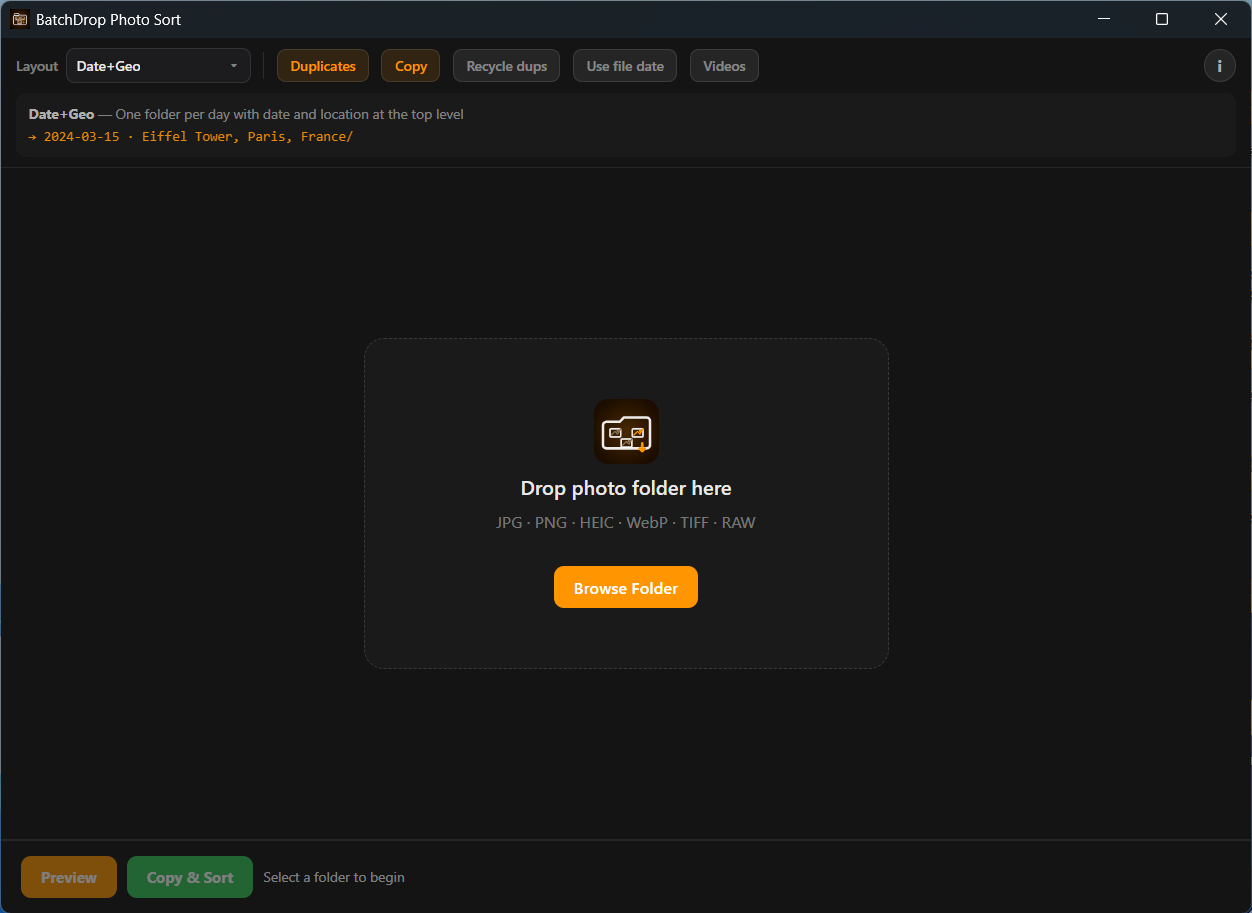Viewport: 1252px width, 913px height.
Task: Click the 'Drop photo folder here' text
Action: point(626,488)
